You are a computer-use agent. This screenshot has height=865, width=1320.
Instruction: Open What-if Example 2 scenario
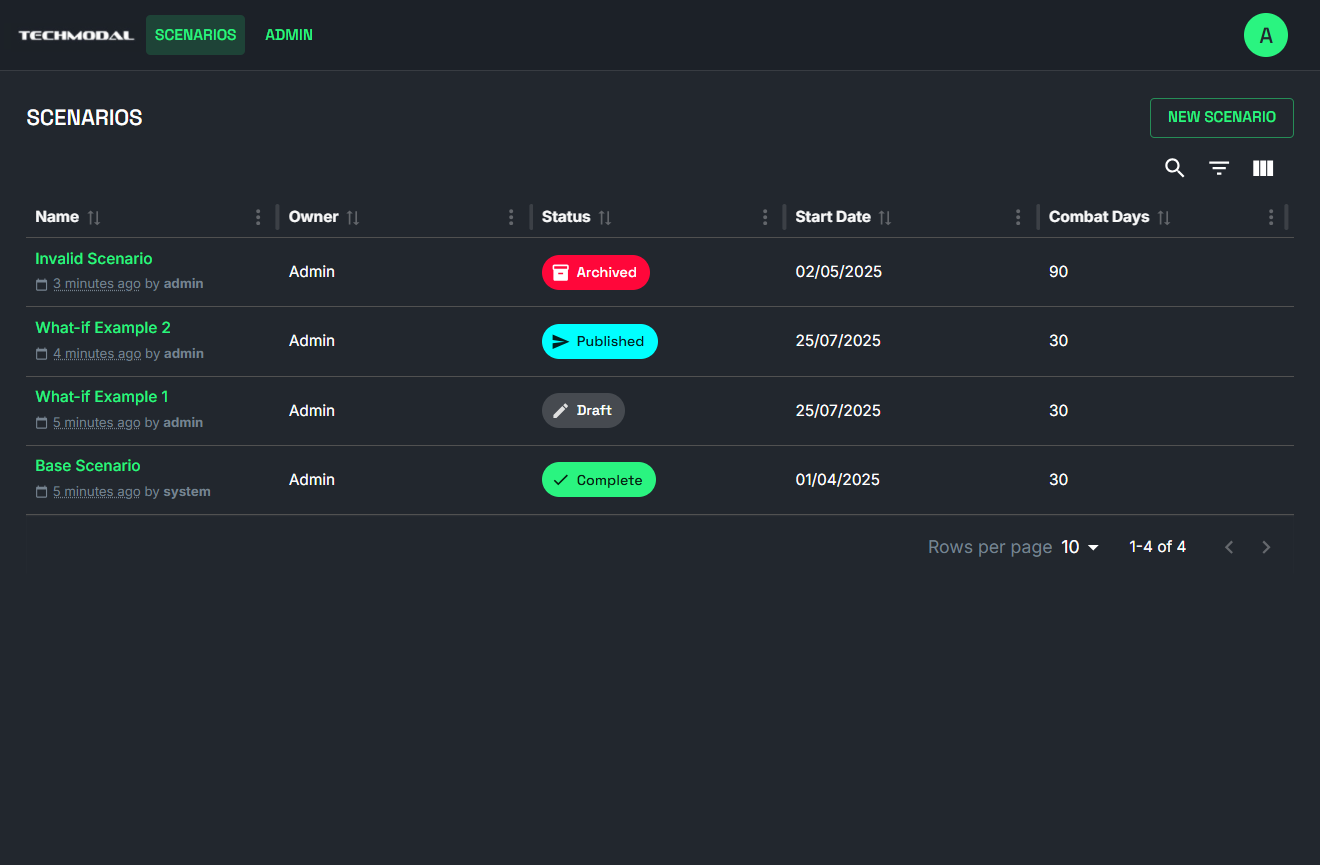[103, 328]
